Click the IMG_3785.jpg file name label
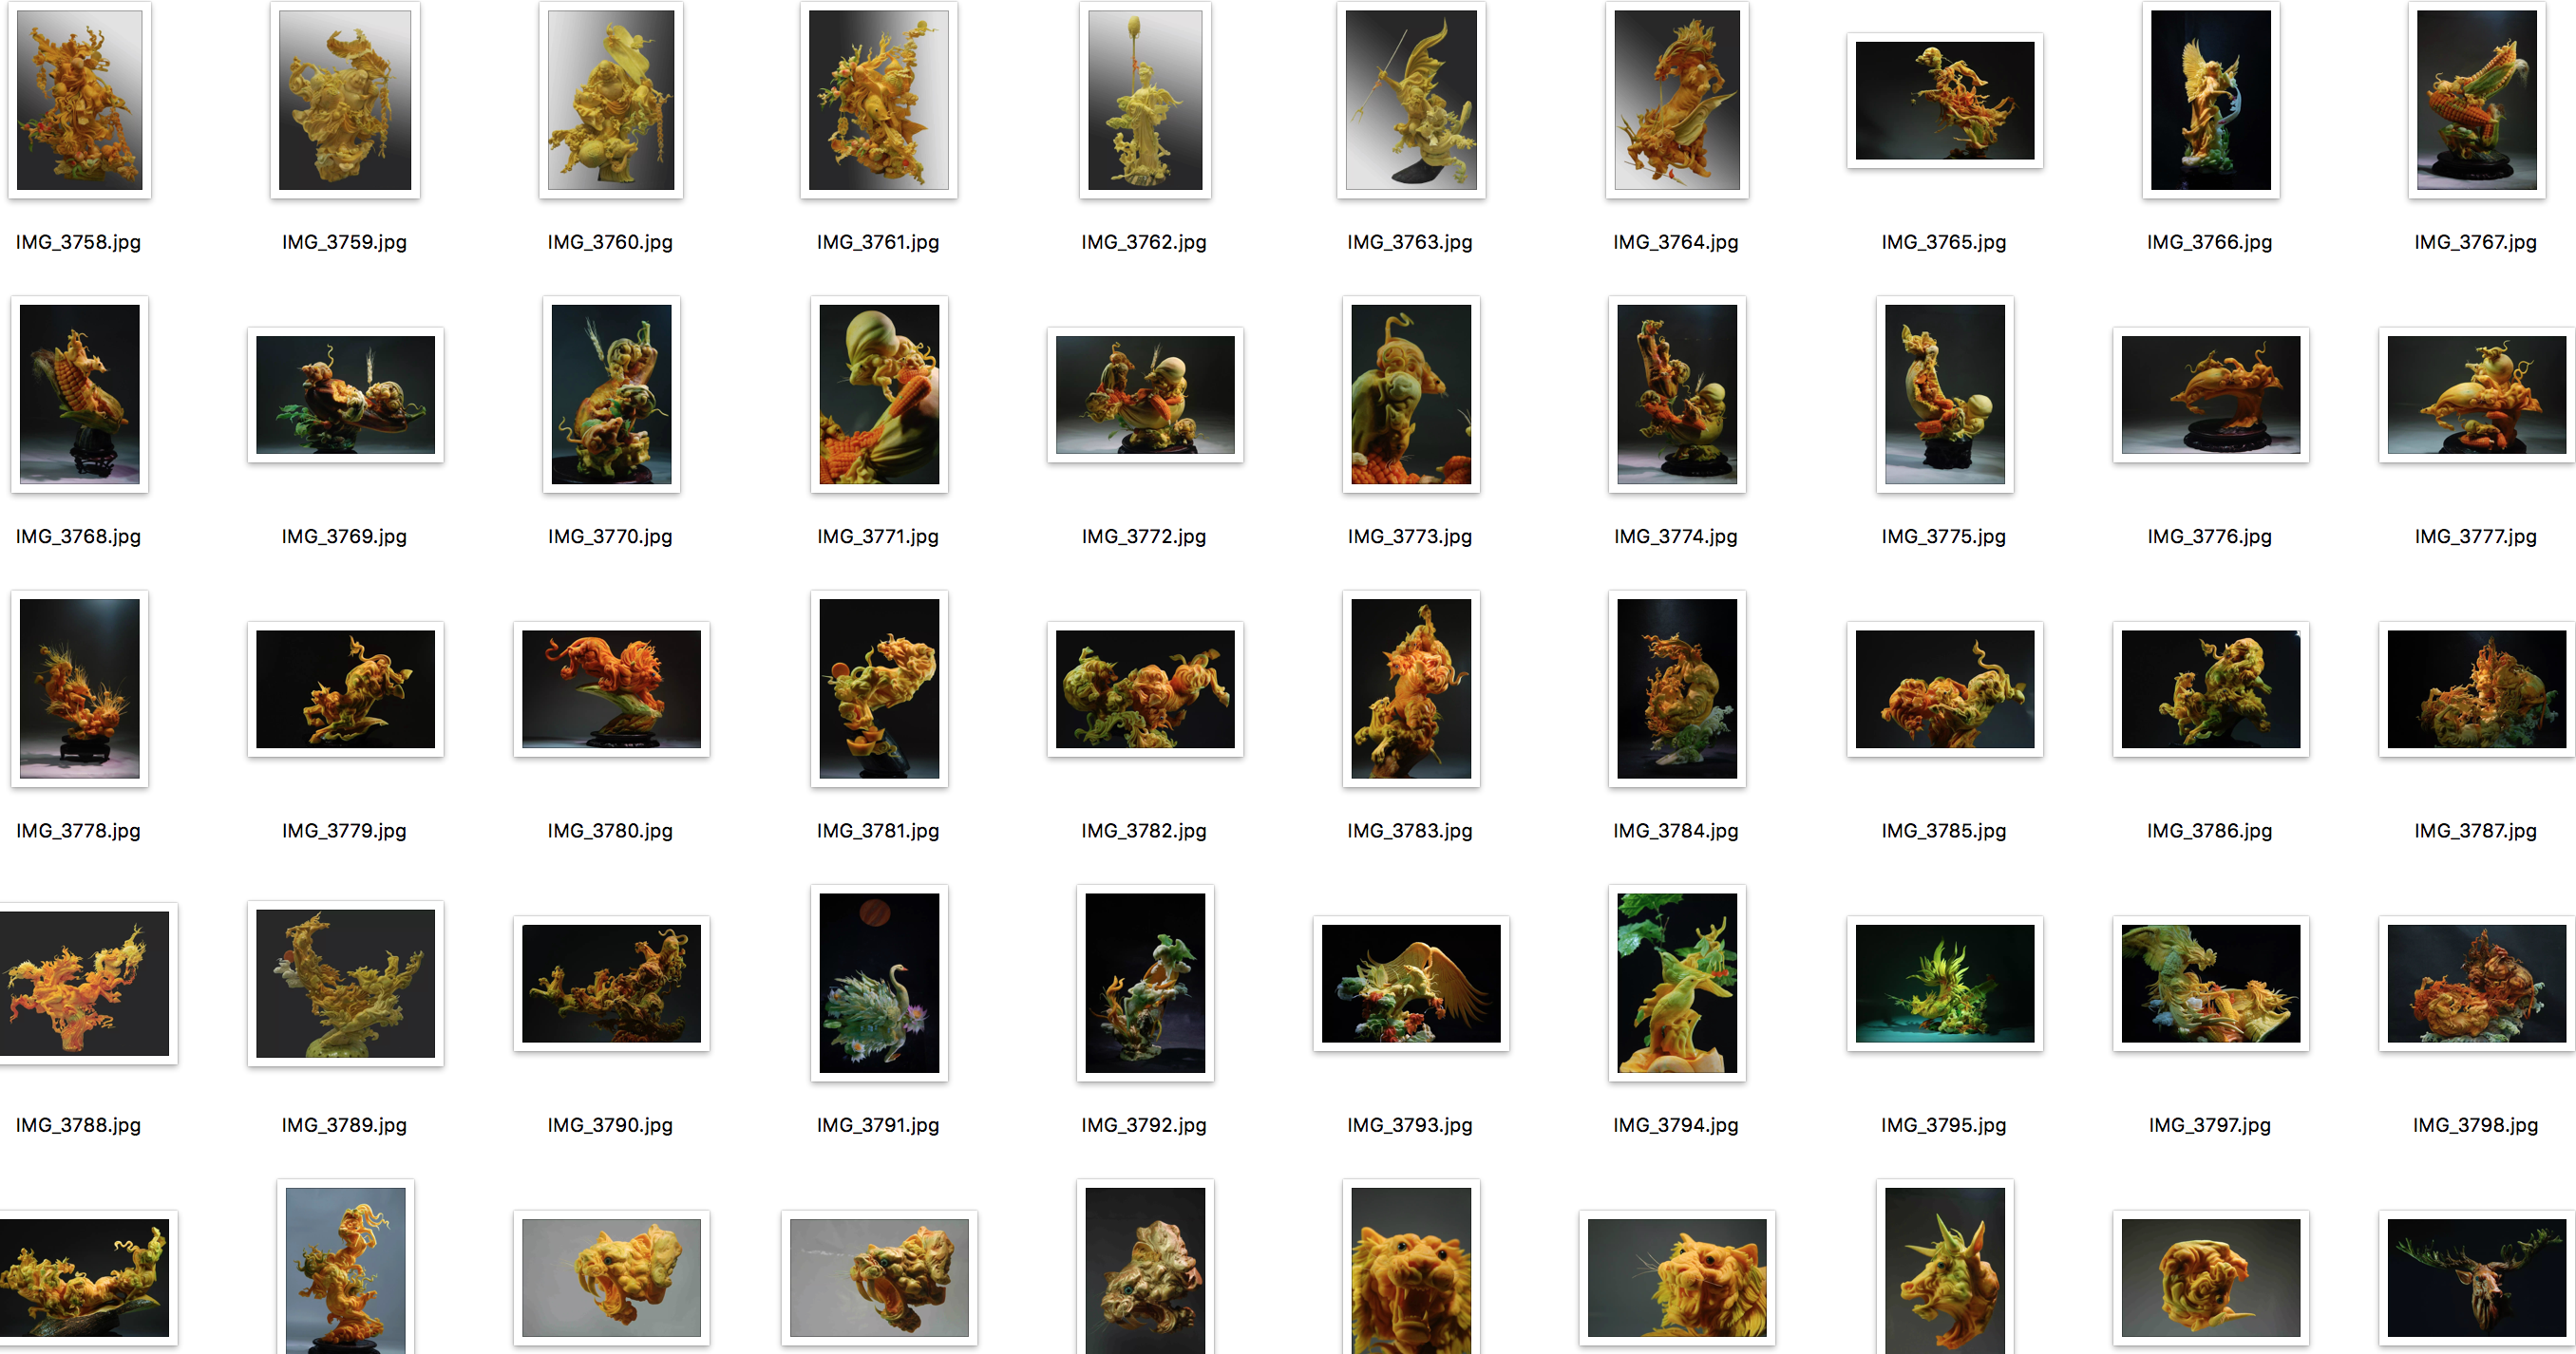The image size is (2576, 1354). click(1943, 831)
